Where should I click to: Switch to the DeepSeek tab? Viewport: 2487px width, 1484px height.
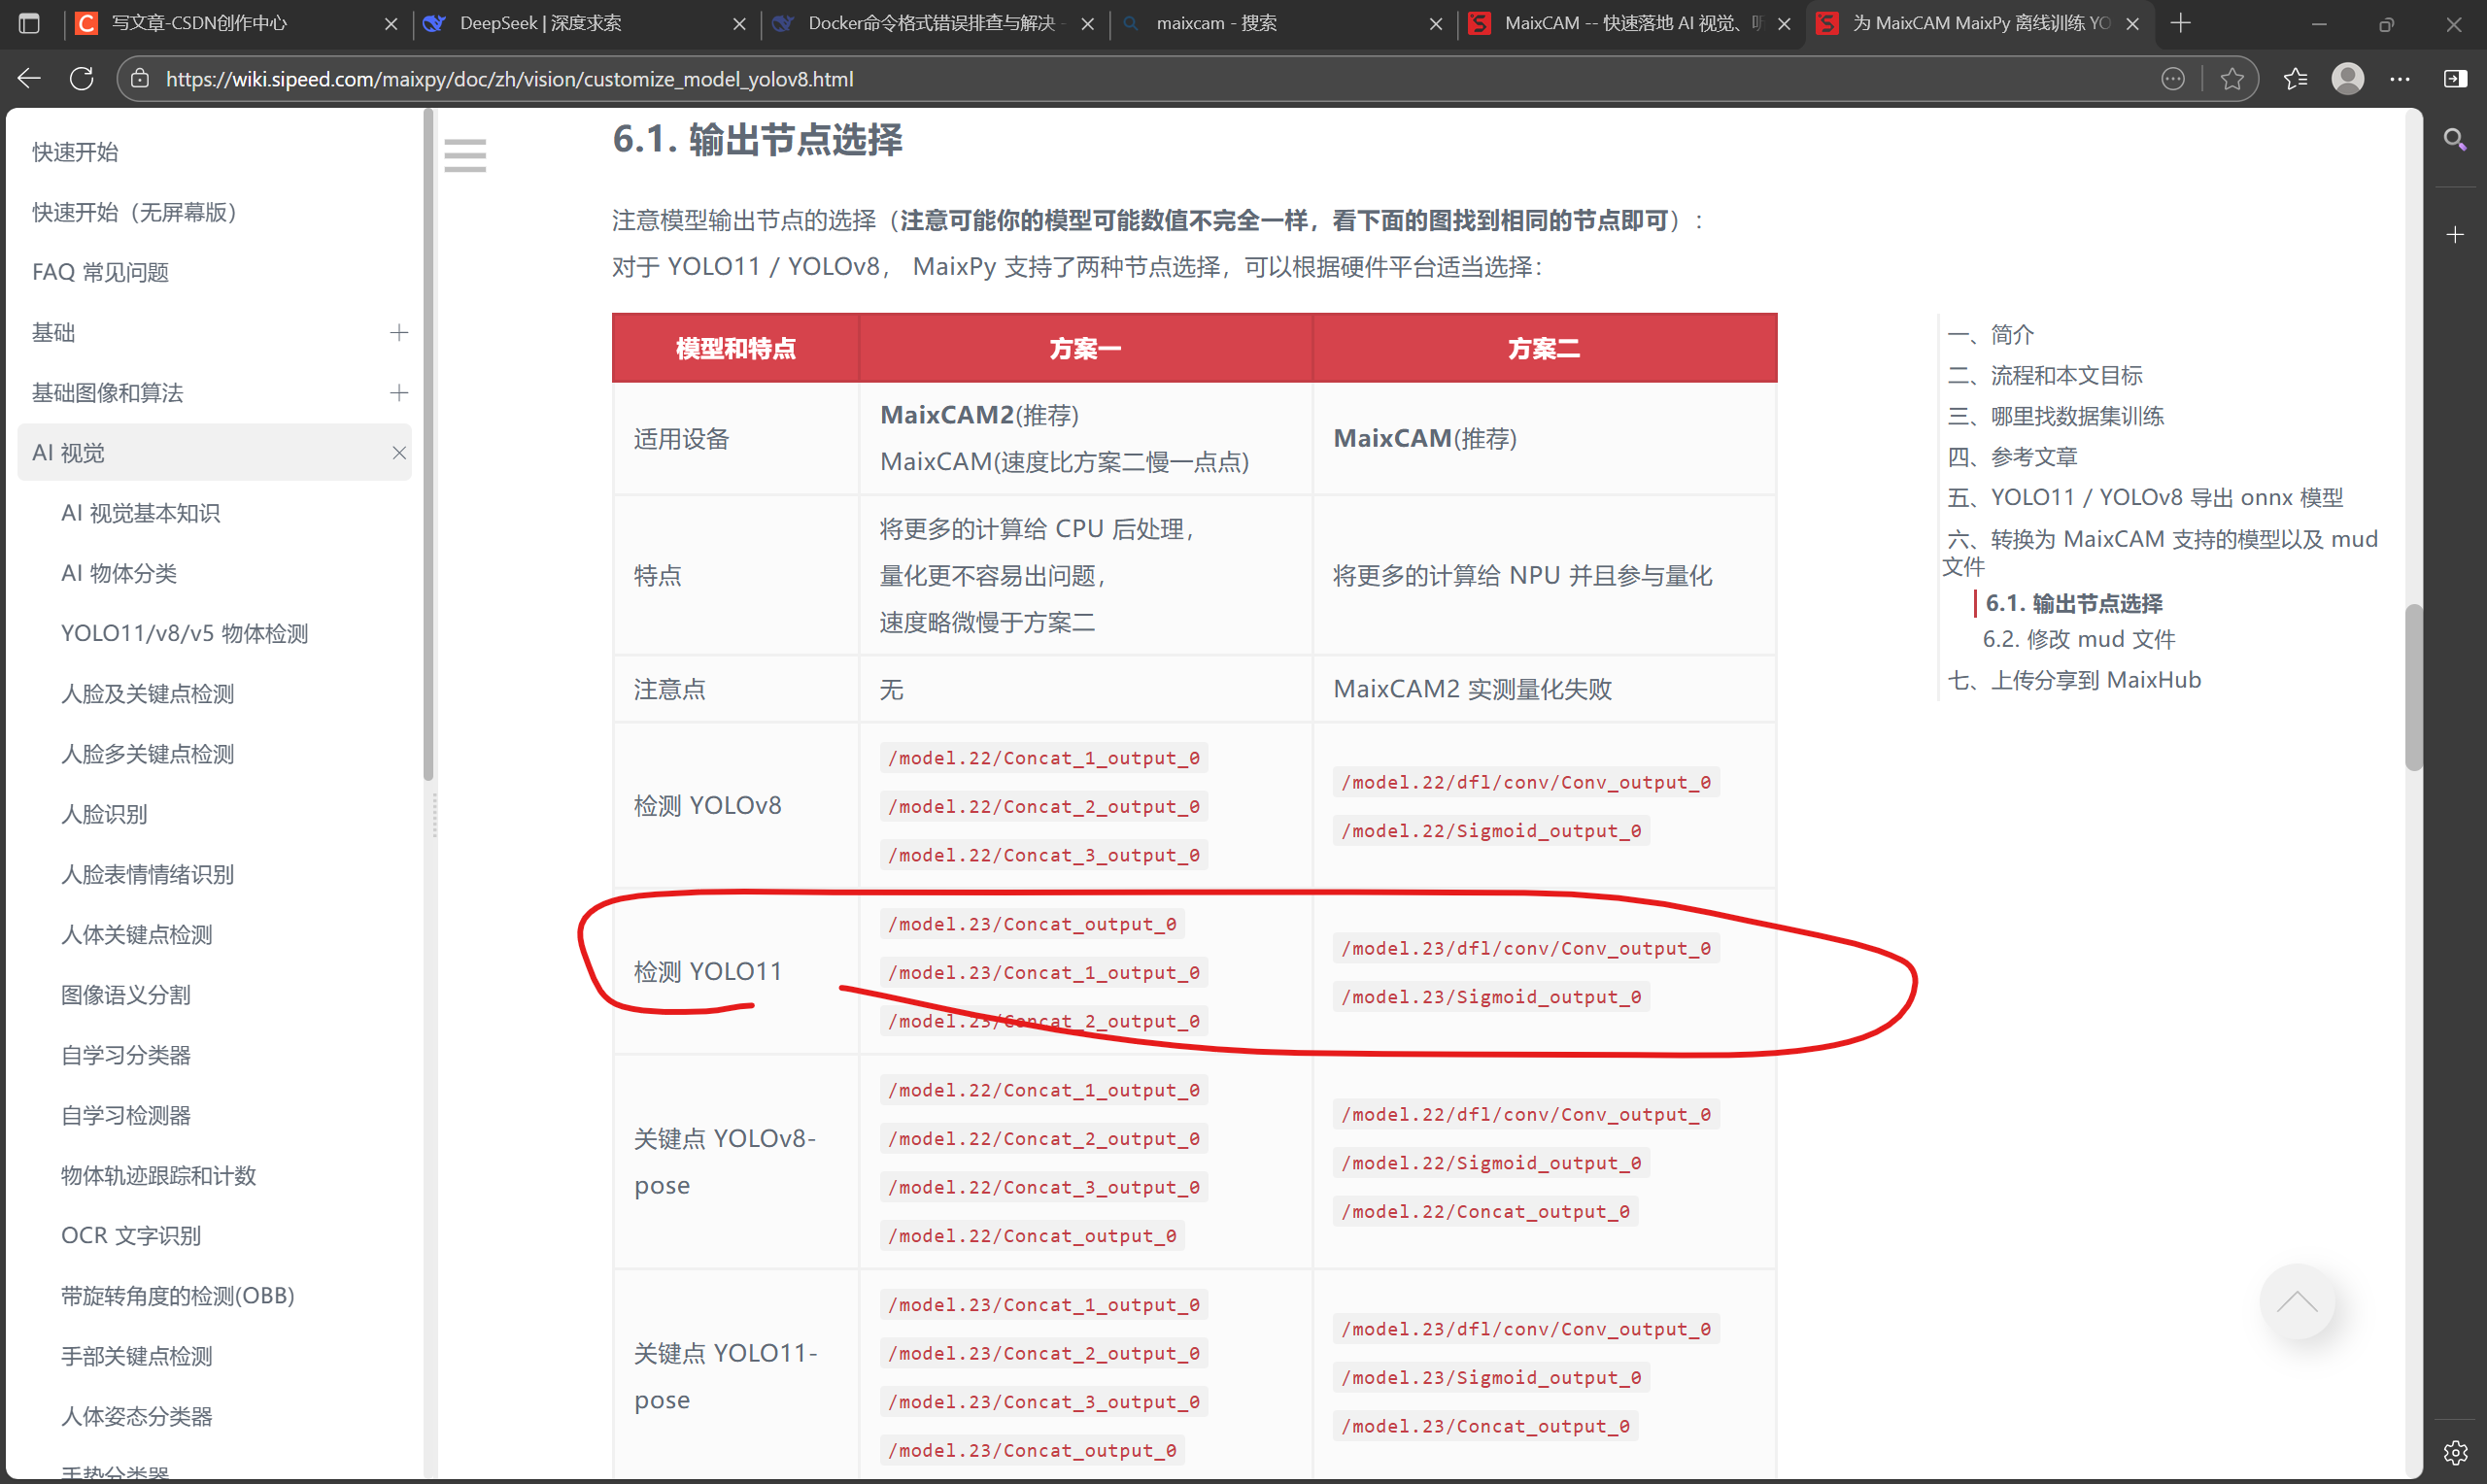(540, 23)
